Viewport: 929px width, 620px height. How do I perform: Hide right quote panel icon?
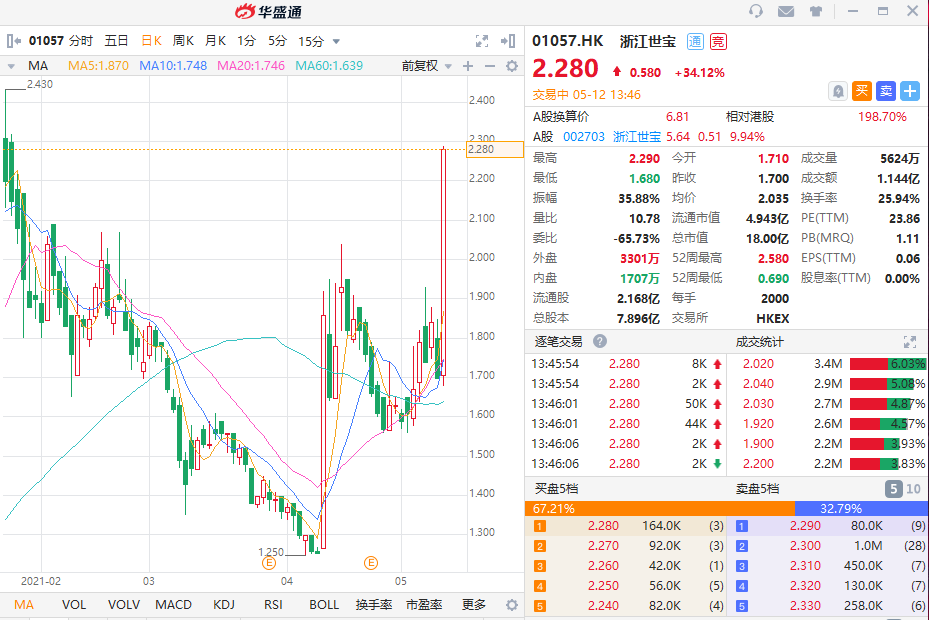[508, 41]
